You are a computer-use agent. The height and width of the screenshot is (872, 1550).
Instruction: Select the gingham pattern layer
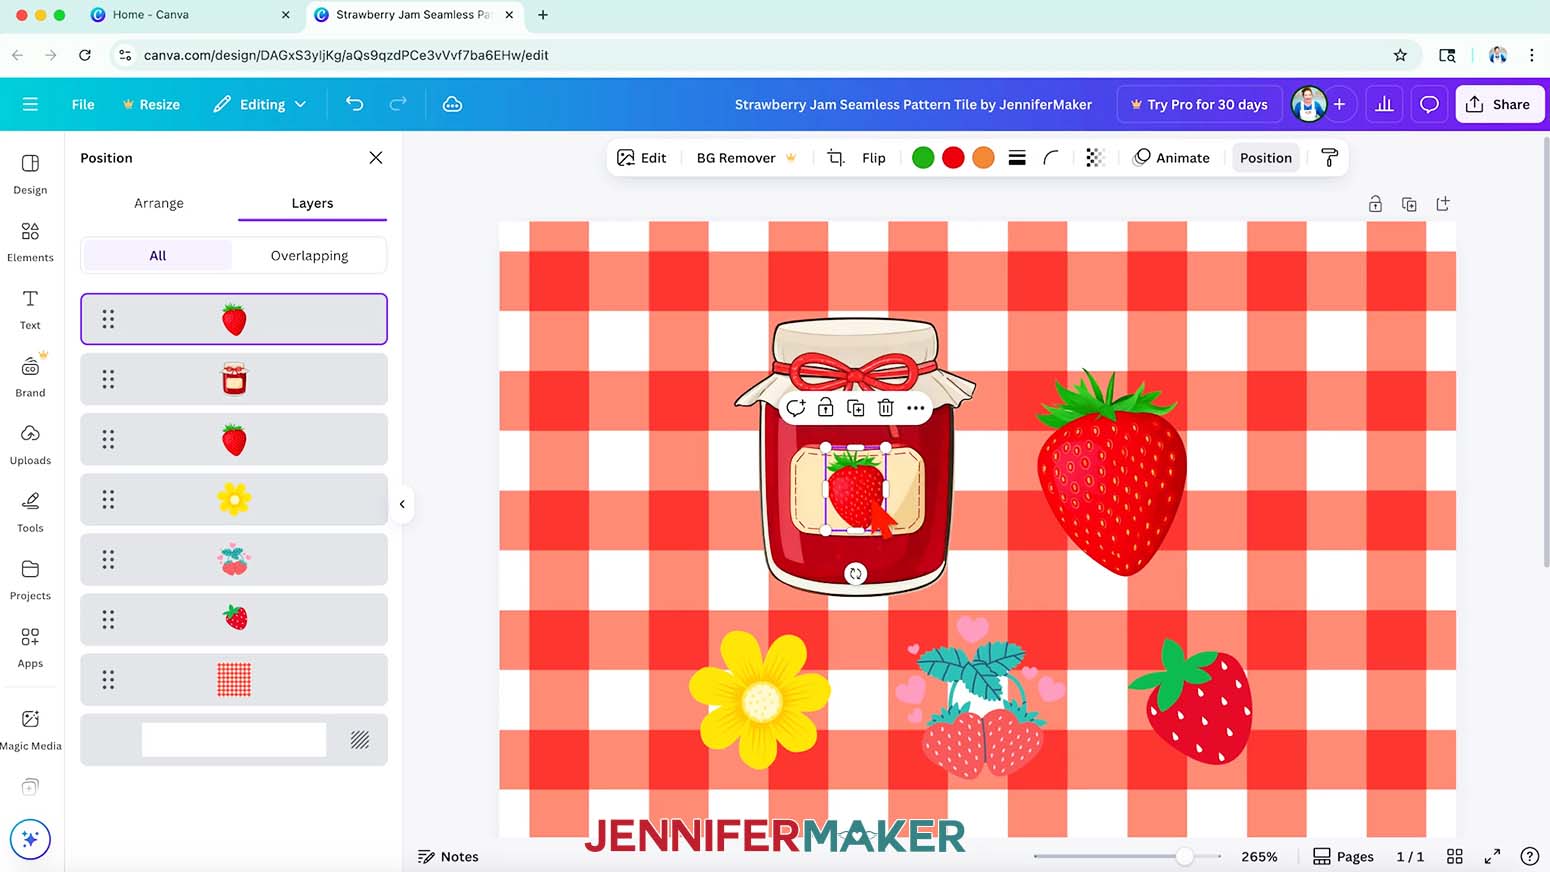click(234, 680)
